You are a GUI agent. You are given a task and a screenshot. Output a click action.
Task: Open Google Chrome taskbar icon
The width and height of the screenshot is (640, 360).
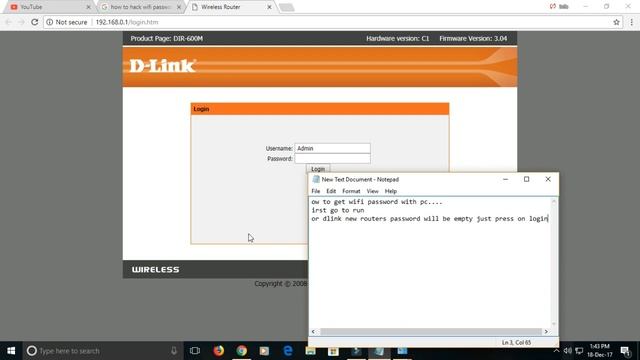(241, 351)
